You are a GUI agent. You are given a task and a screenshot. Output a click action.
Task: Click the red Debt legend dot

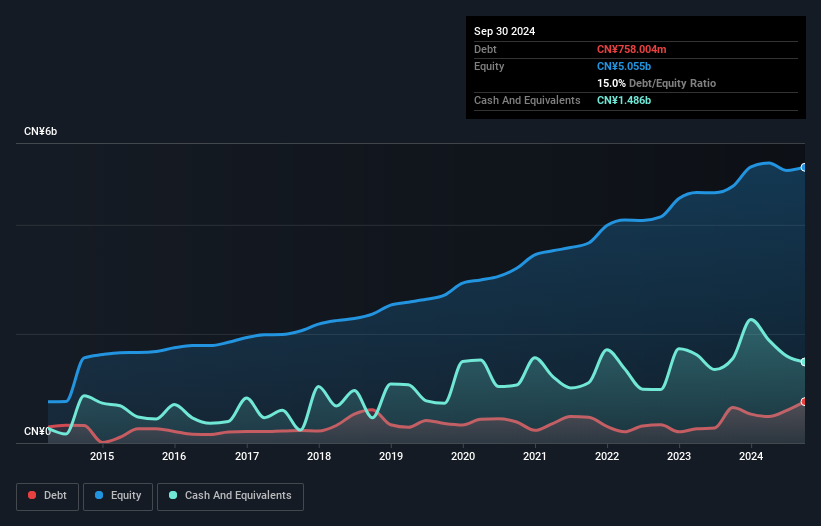(32, 495)
